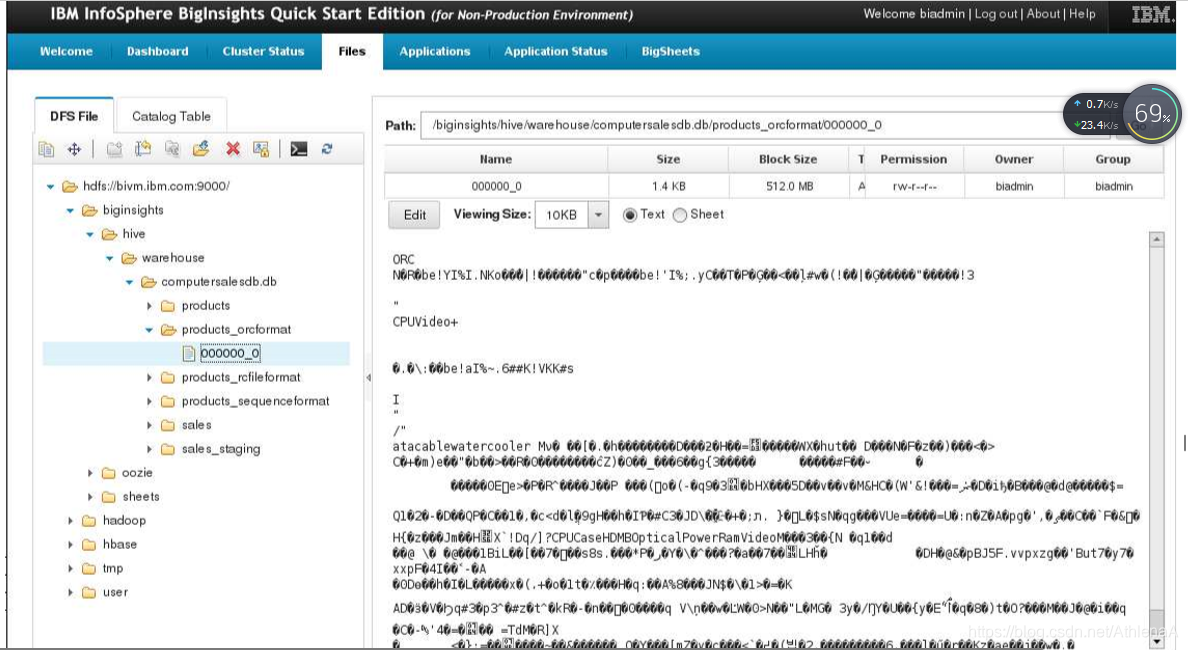Click the greyed Upload toolbar icon

(172, 149)
